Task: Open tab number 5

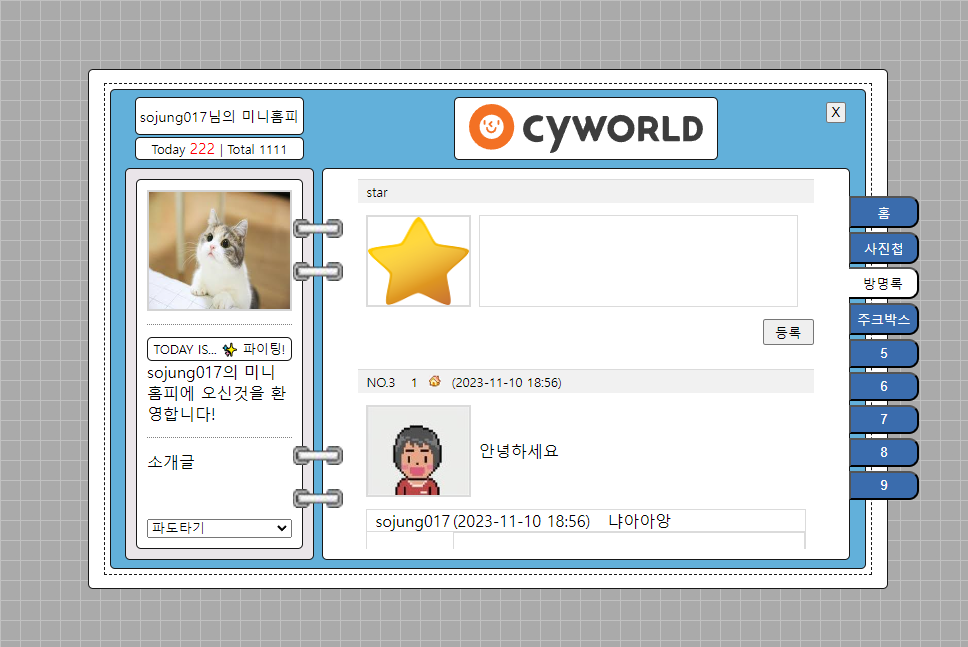Action: pyautogui.click(x=883, y=353)
